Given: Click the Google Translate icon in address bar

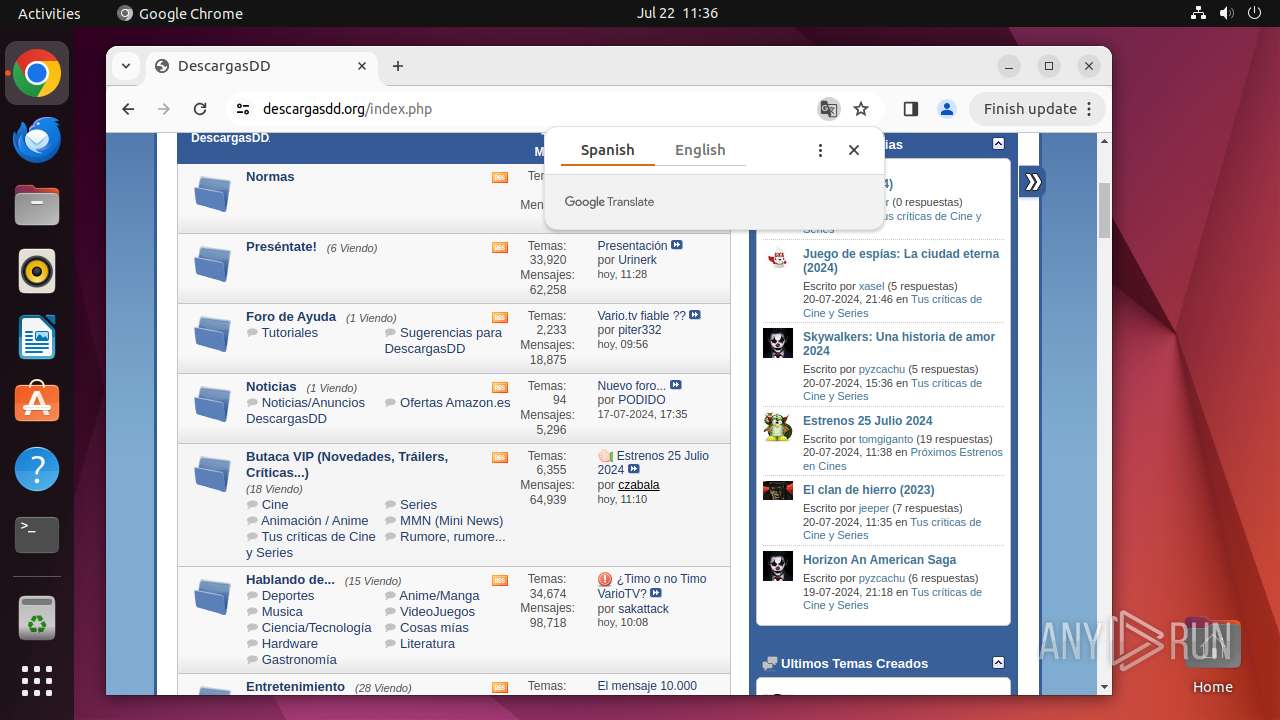Looking at the screenshot, I should pos(828,109).
